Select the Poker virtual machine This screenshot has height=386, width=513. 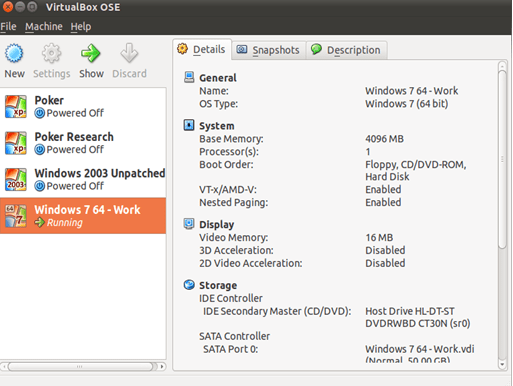(x=83, y=107)
